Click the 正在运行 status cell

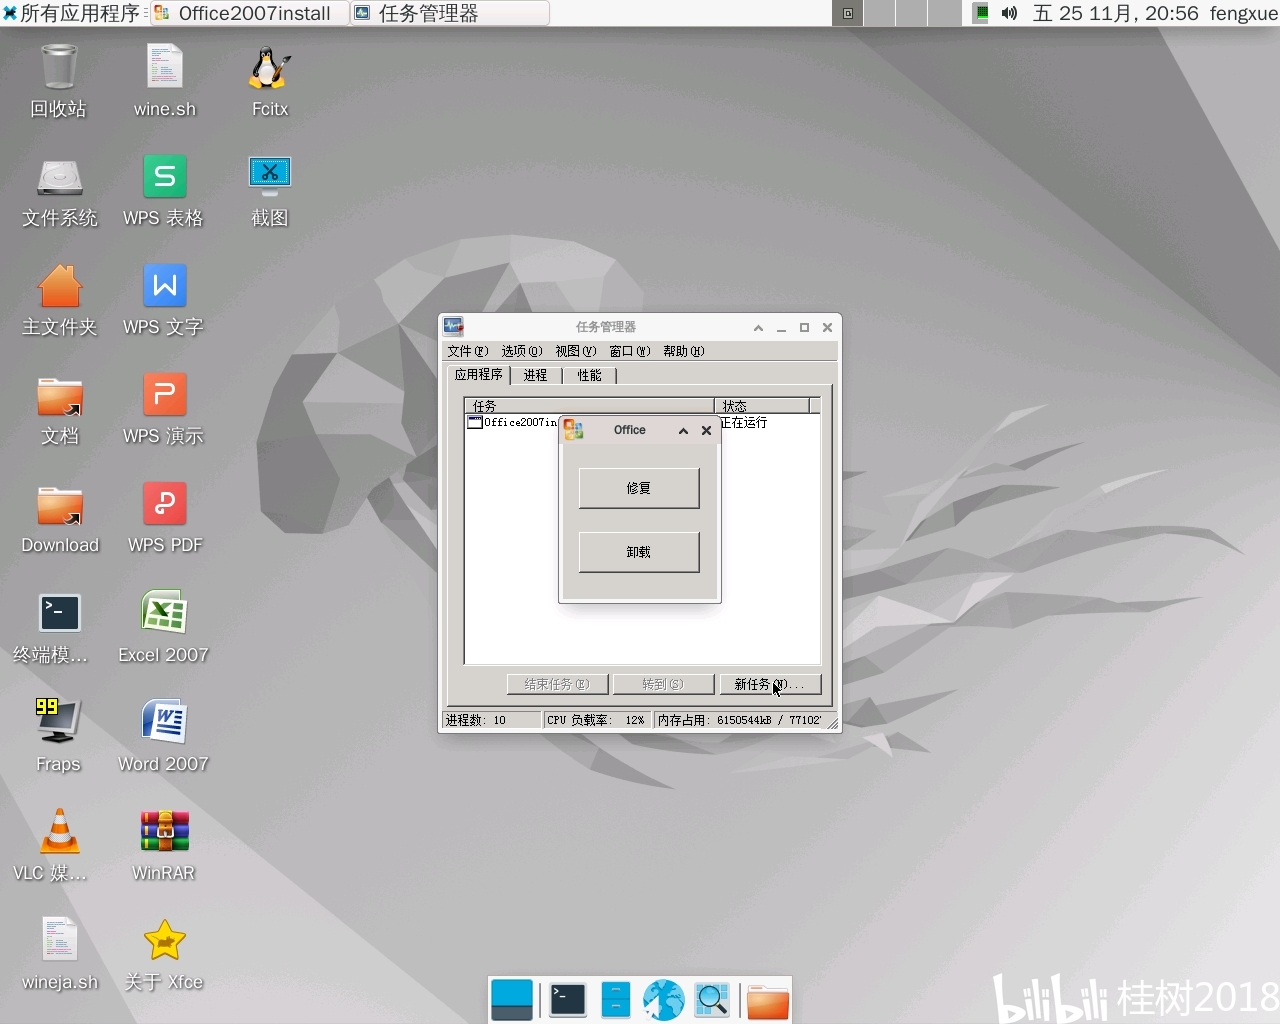point(744,423)
